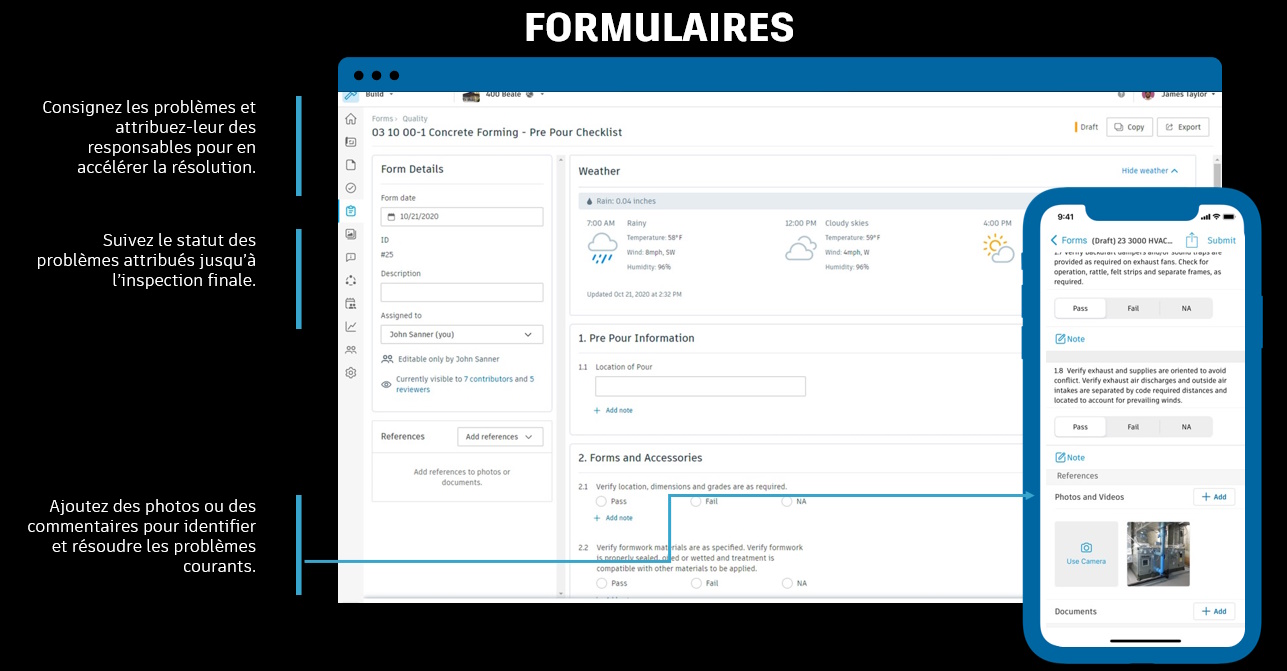Open the Sheets icon below Home in sidebar
The width and height of the screenshot is (1287, 671).
point(351,142)
